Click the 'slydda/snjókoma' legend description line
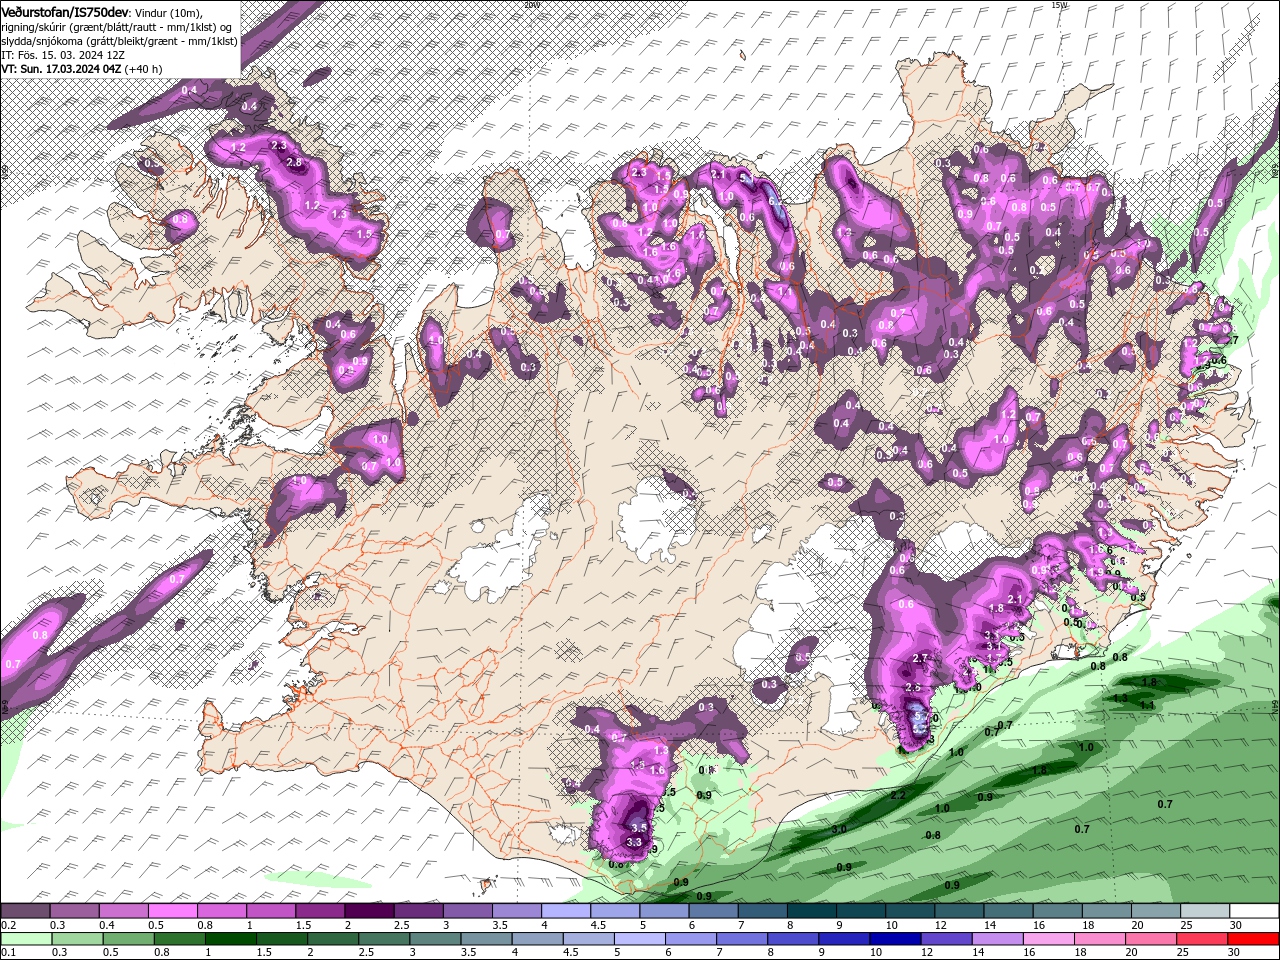Screen dimensions: 1280x960 (119, 40)
